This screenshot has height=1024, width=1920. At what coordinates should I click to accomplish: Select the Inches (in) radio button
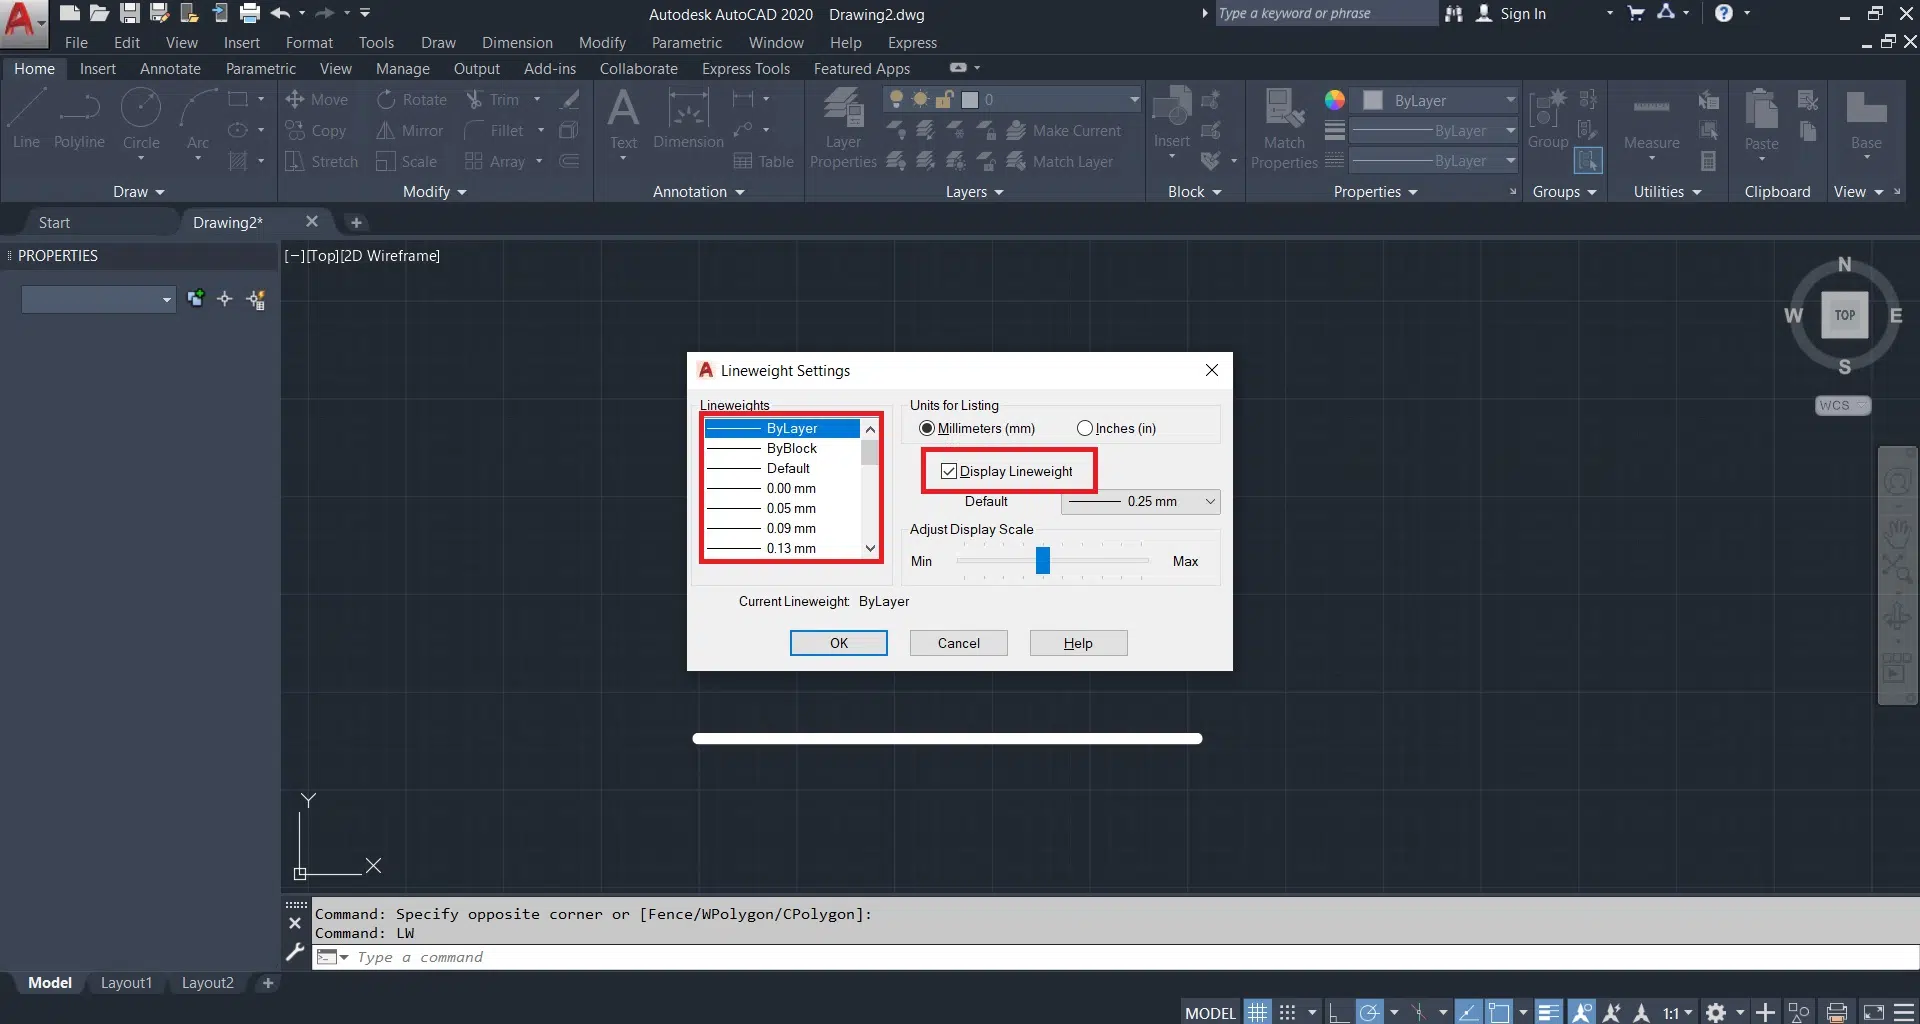[x=1085, y=428]
